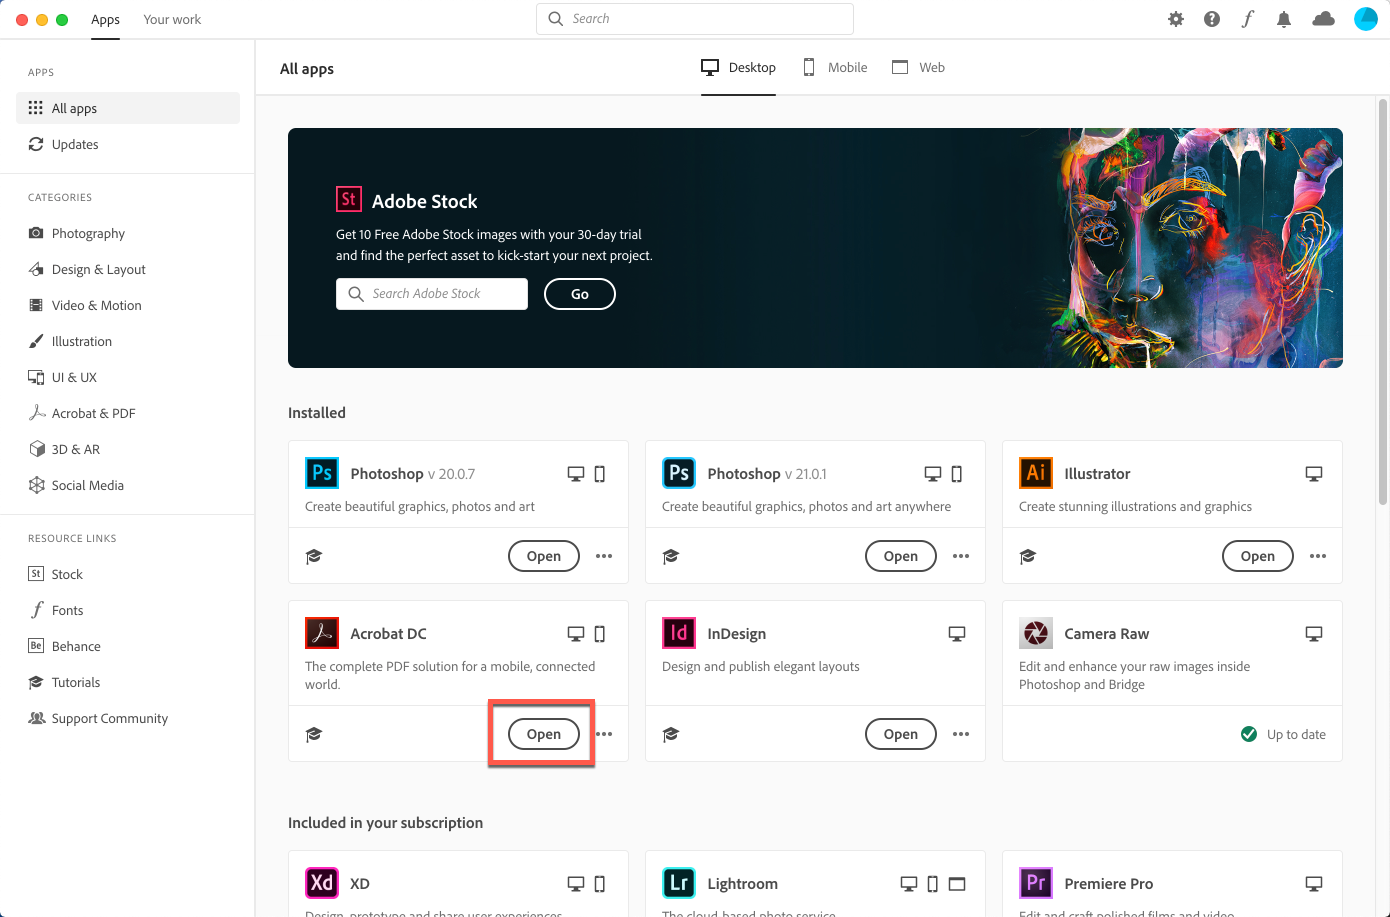Open Photoshop v 21.0.1

coord(901,556)
